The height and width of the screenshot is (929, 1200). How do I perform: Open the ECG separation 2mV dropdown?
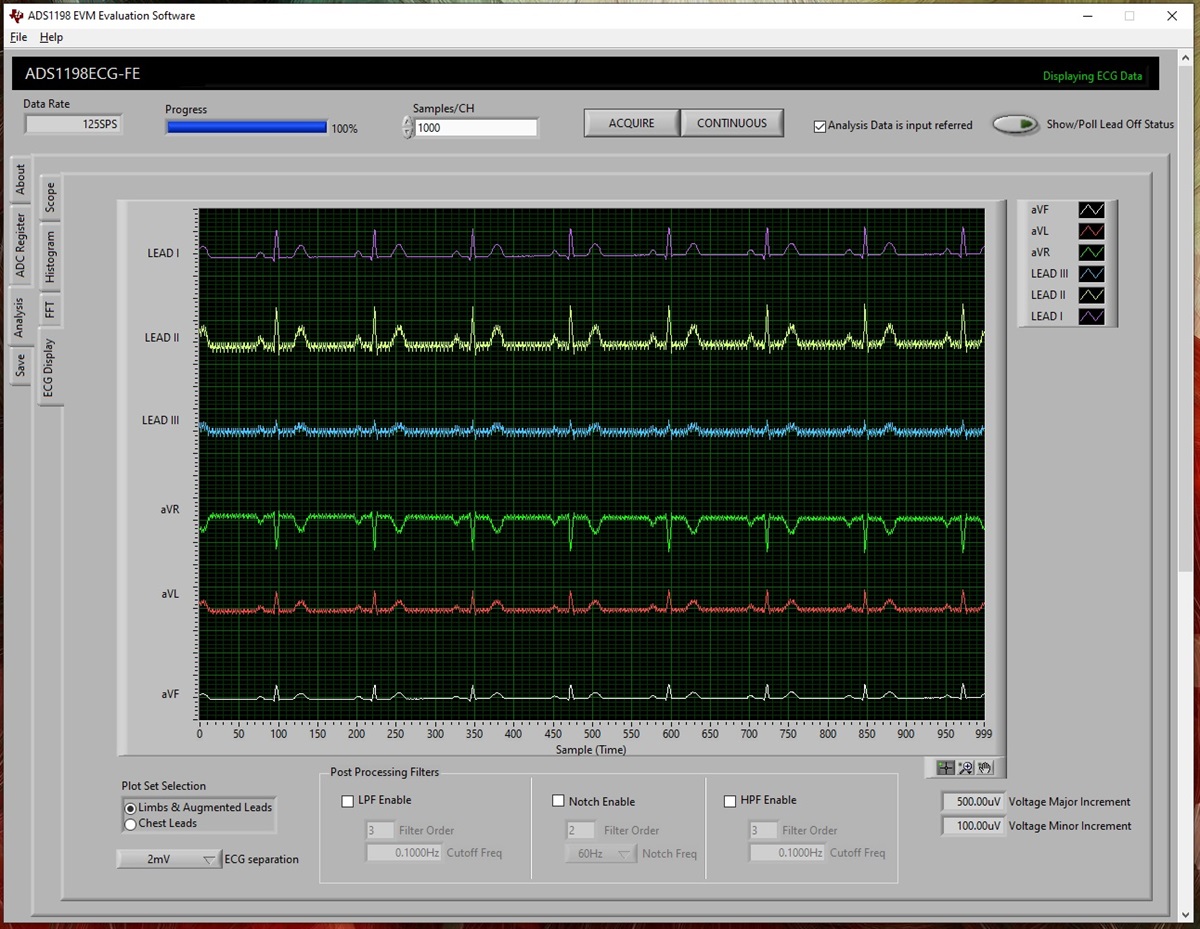pos(168,859)
